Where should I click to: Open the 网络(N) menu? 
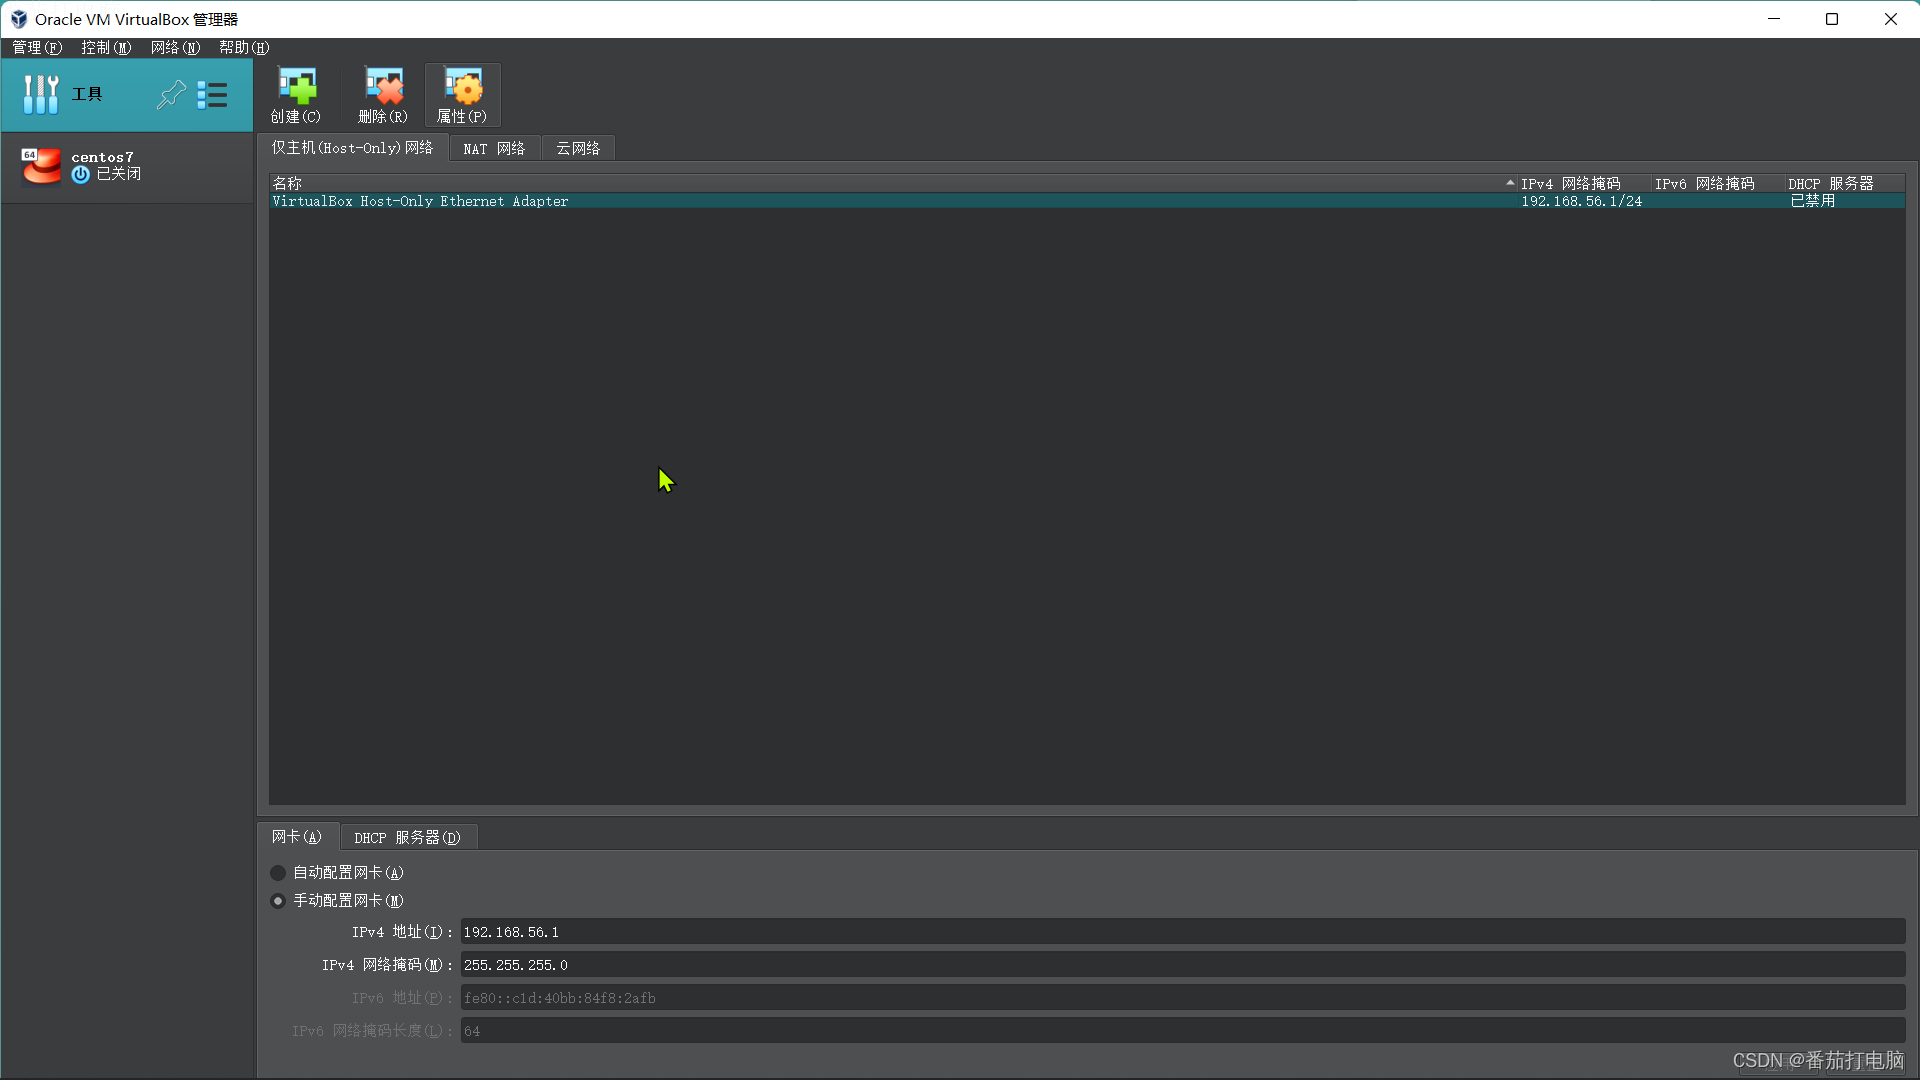pyautogui.click(x=175, y=48)
